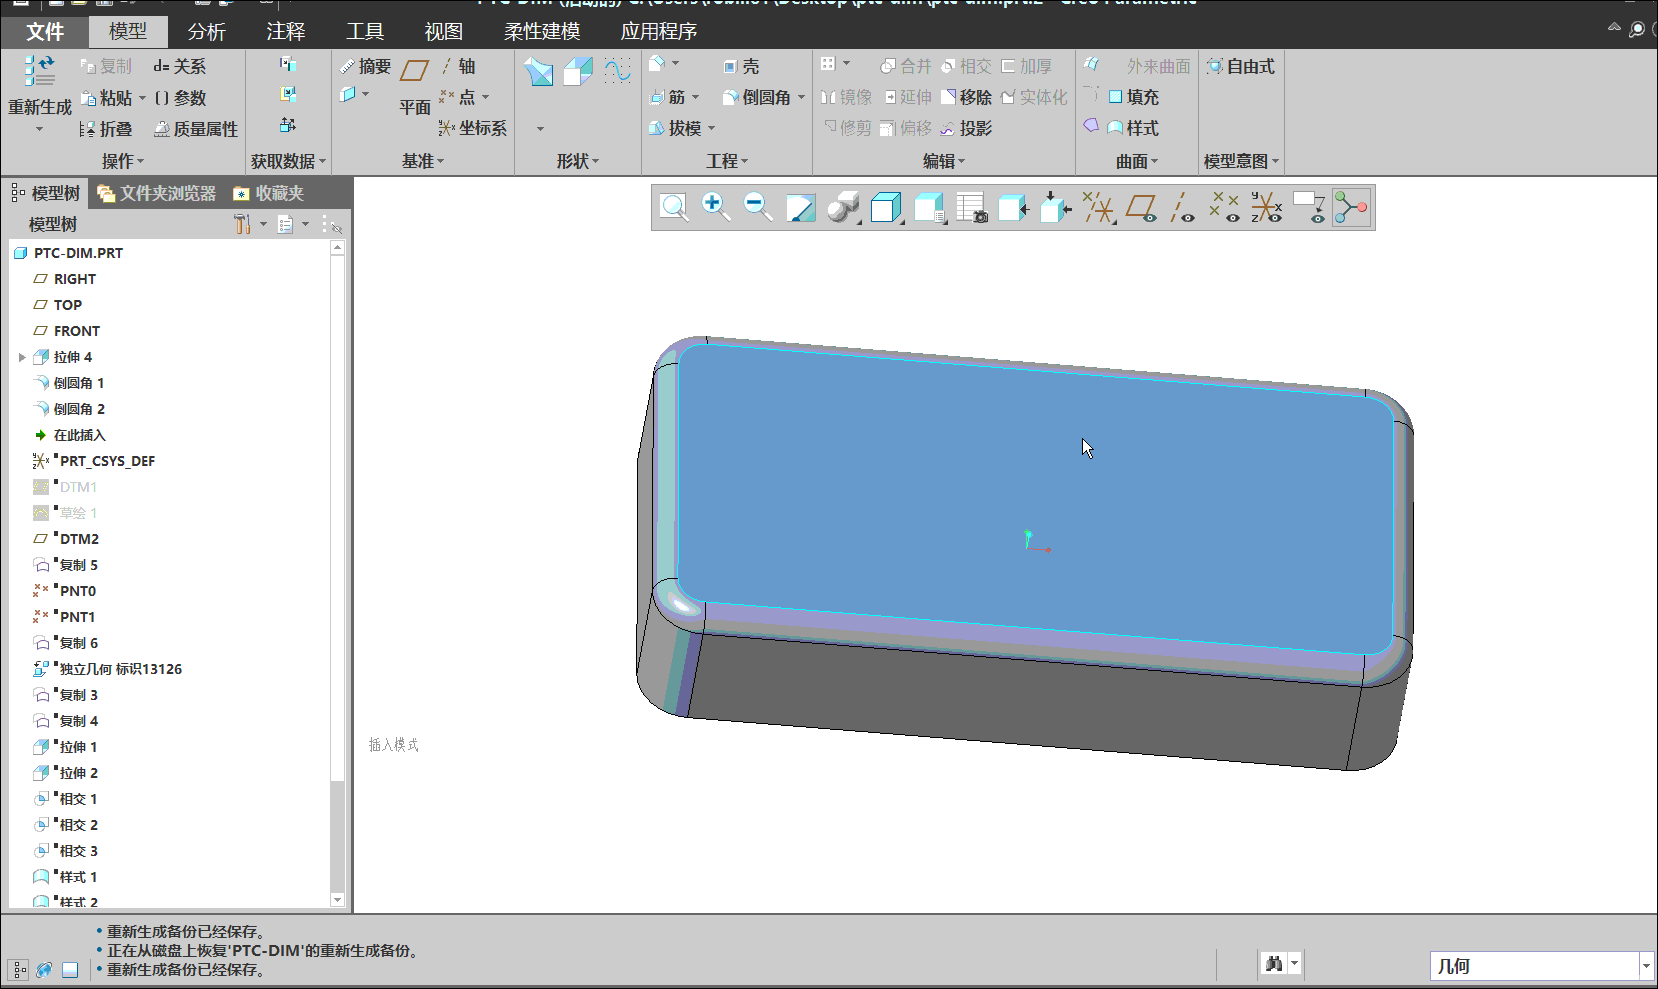Screen dimensions: 1658x989
Task: Click the curve-through-points shape icon
Action: pos(617,71)
